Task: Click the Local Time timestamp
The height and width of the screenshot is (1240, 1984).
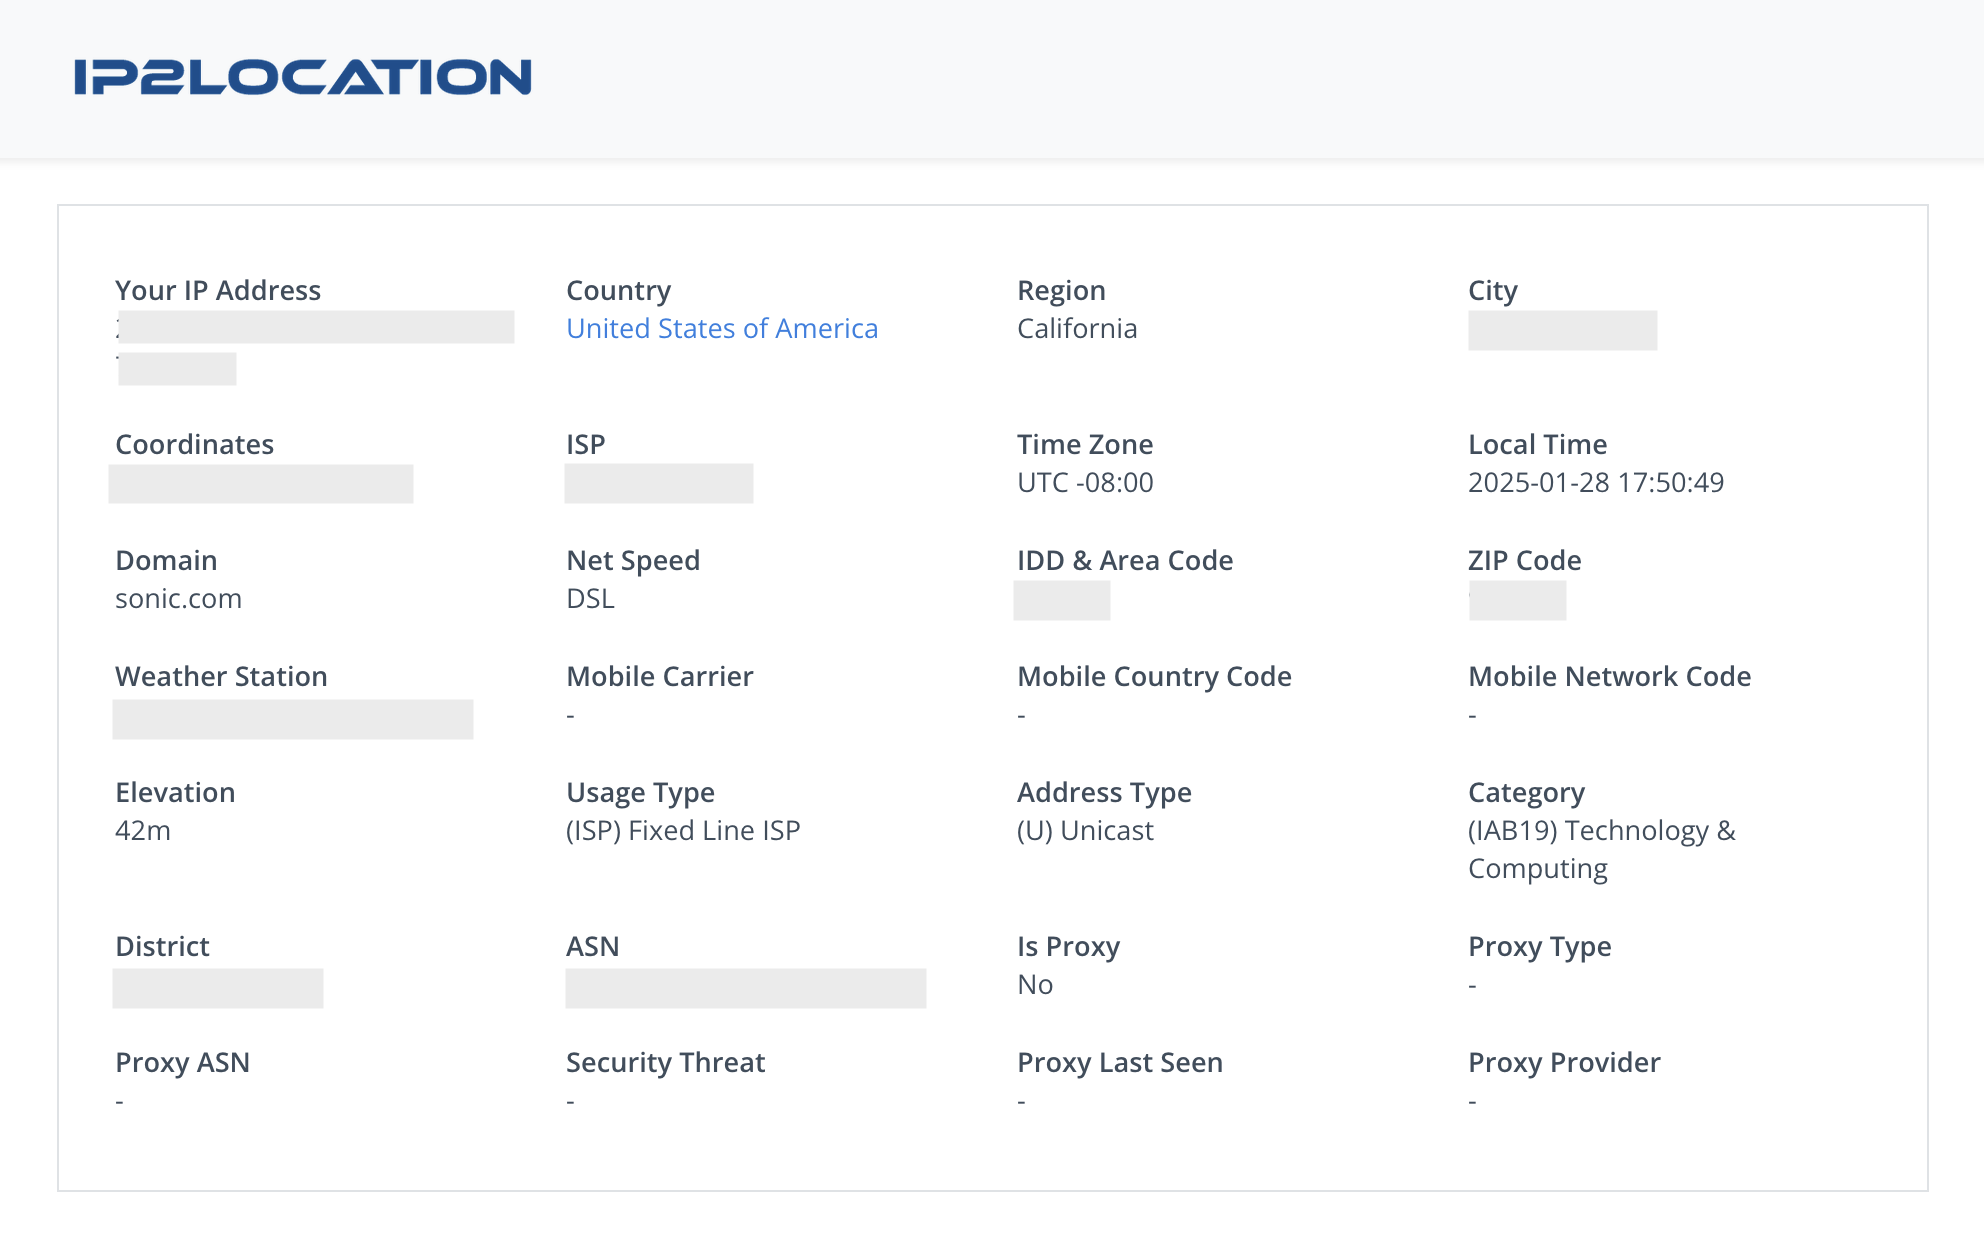Action: pos(1596,482)
